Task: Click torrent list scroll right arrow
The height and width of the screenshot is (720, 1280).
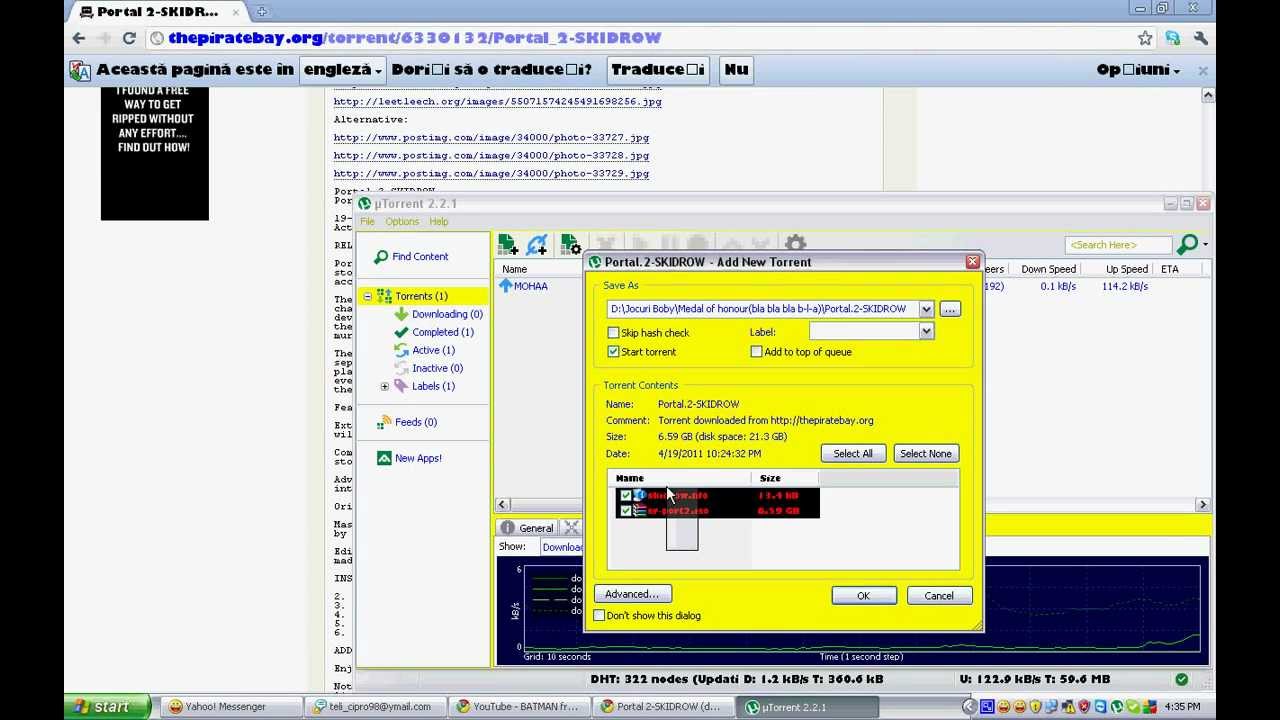Action: click(1203, 505)
